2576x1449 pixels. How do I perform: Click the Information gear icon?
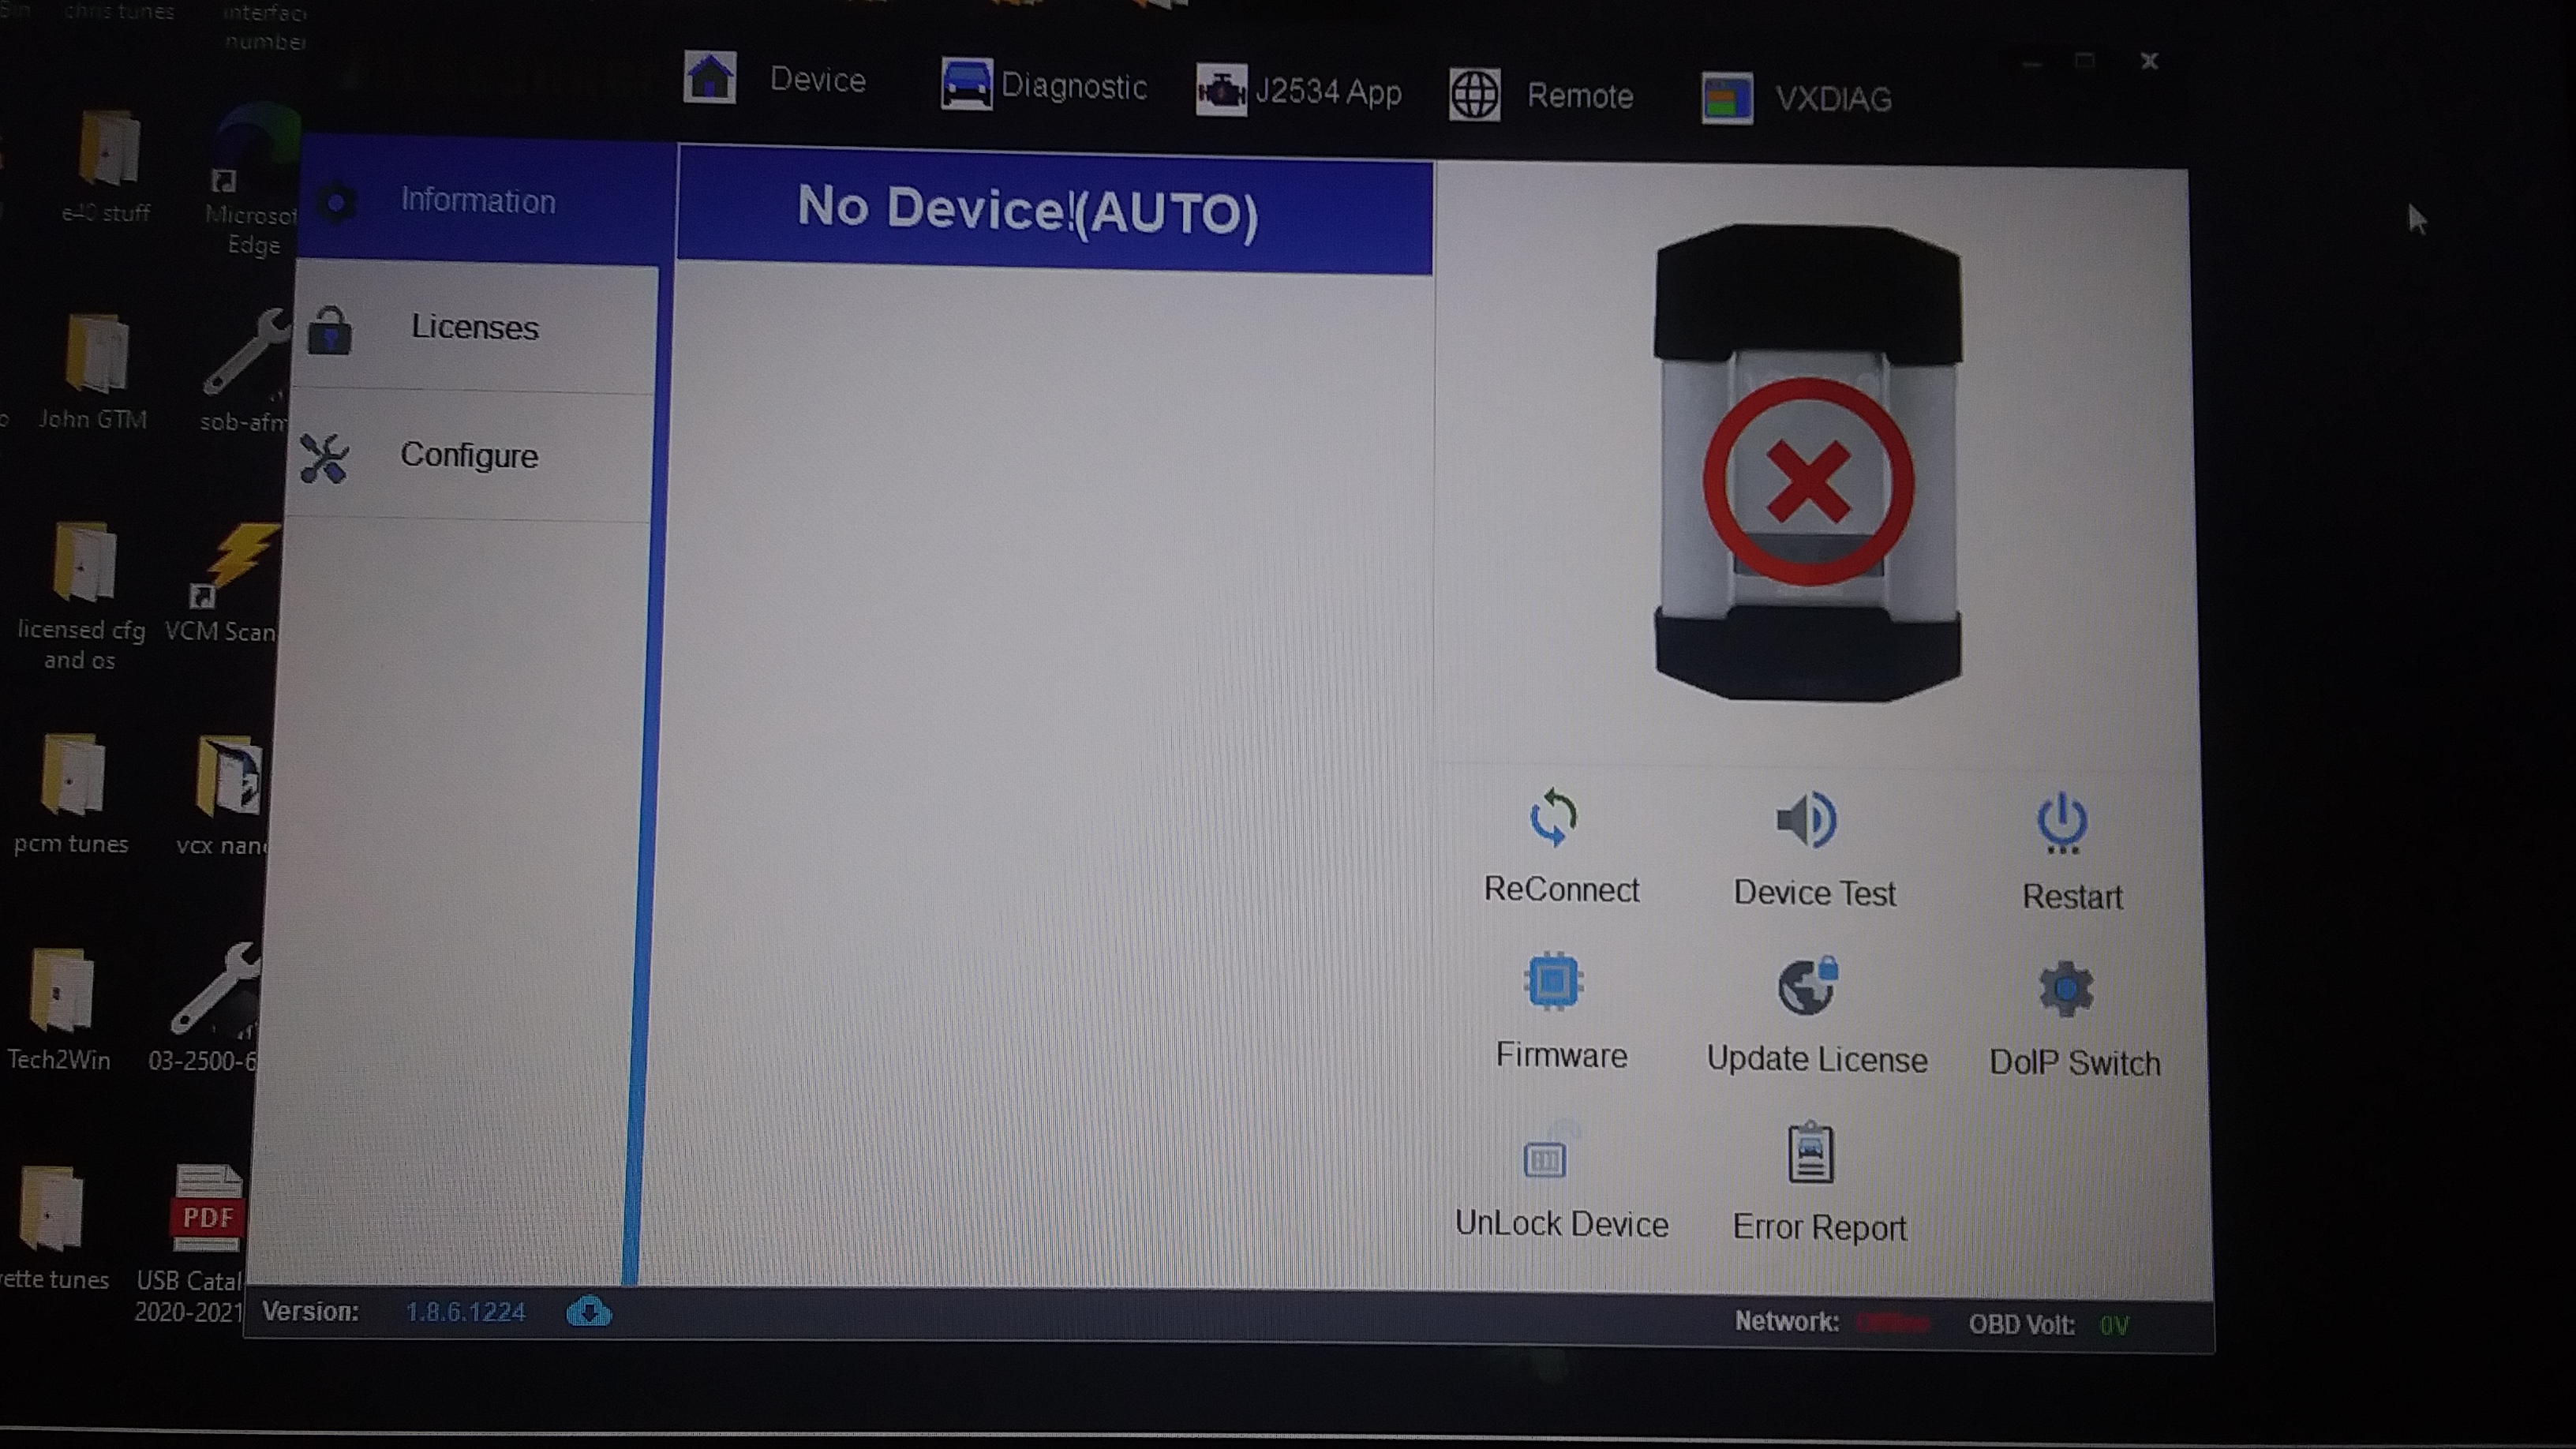336,203
